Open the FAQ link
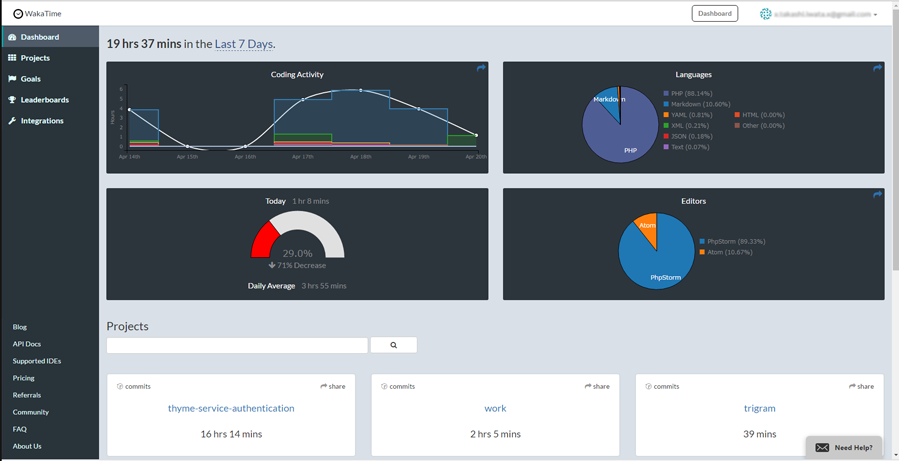 click(x=19, y=429)
